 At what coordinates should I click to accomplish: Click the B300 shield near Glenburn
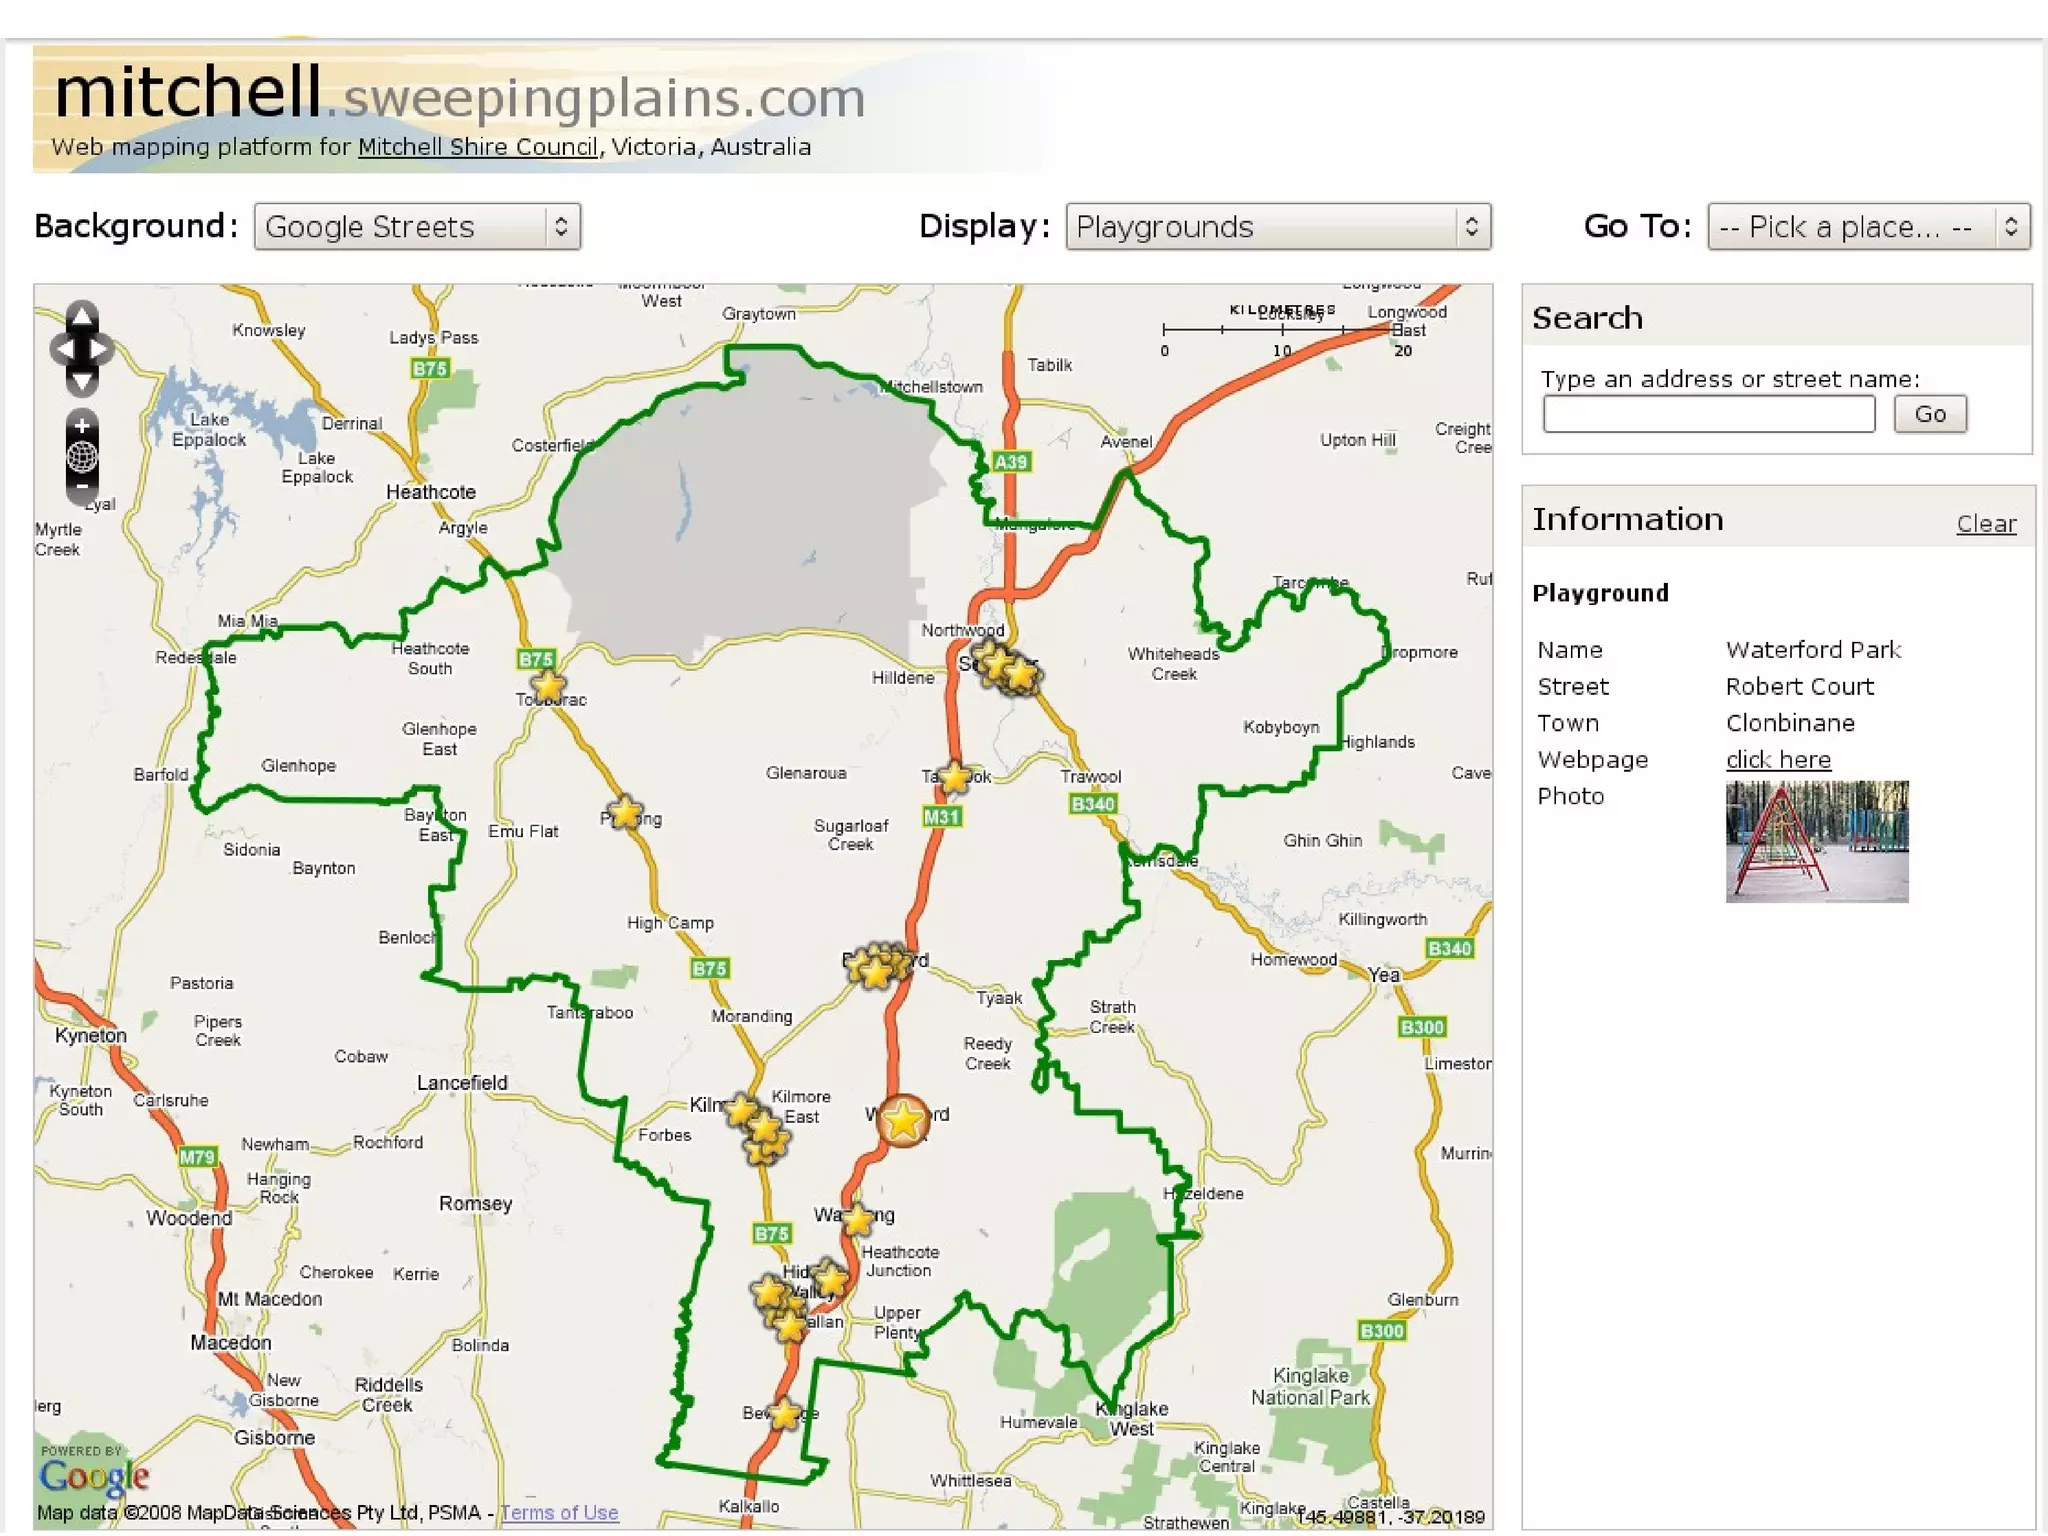1382,1331
